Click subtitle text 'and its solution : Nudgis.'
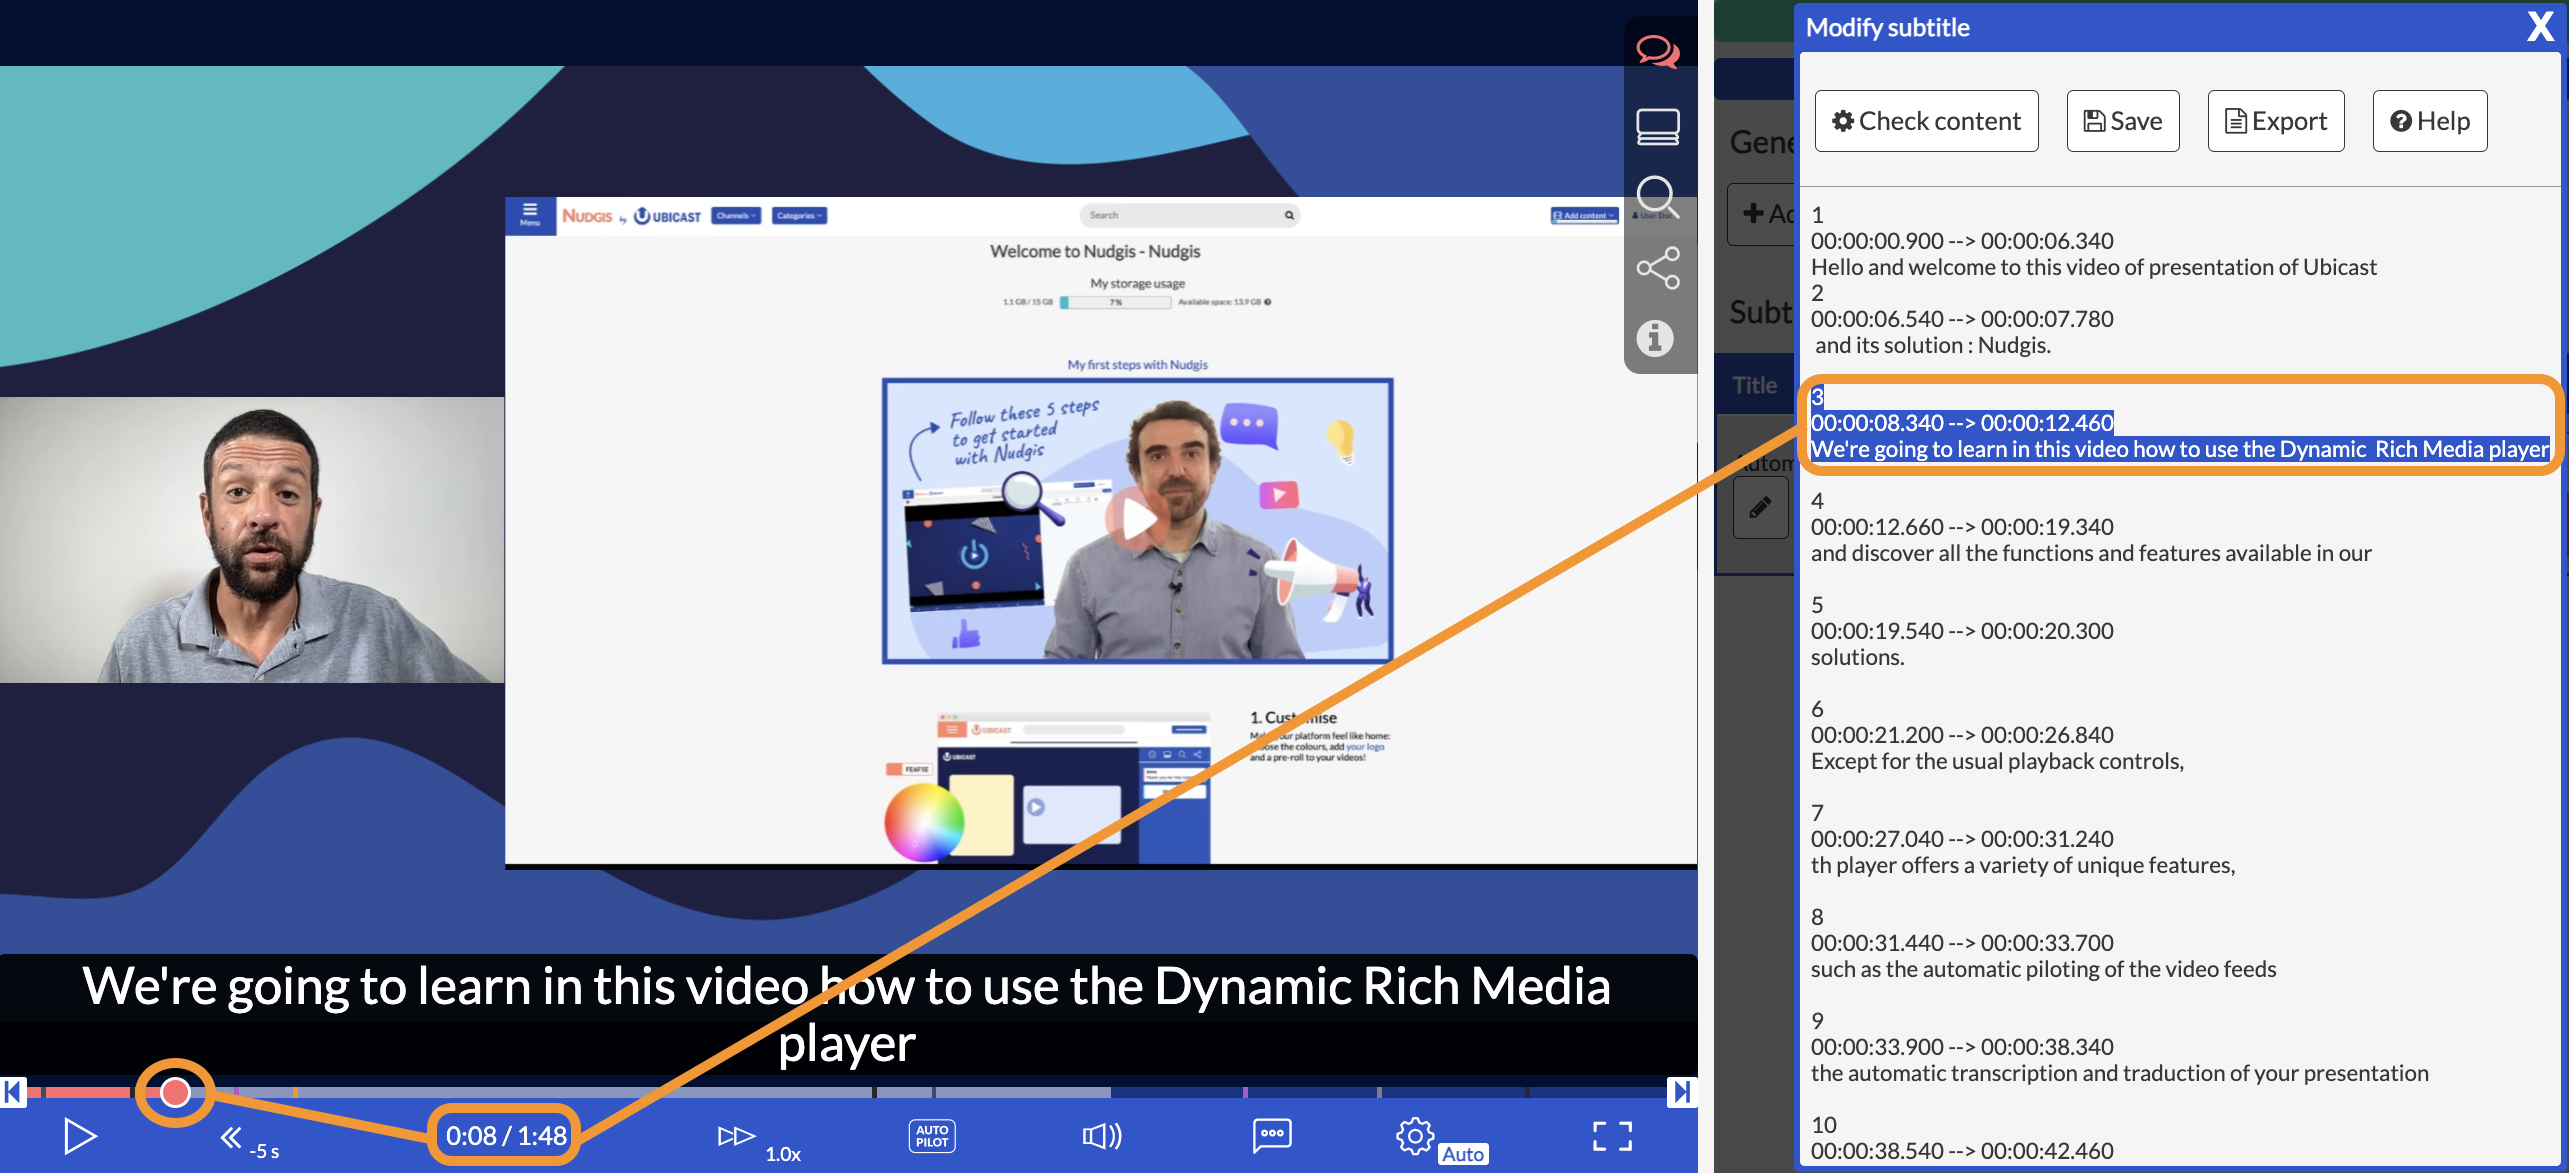2569x1173 pixels. [1932, 345]
